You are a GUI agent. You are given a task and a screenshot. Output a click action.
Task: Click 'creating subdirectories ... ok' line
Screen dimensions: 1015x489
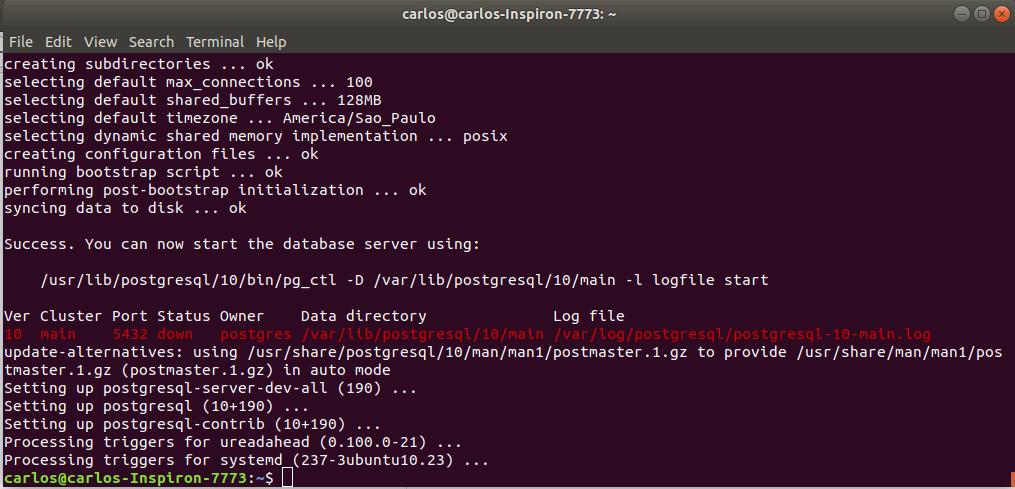coord(139,64)
